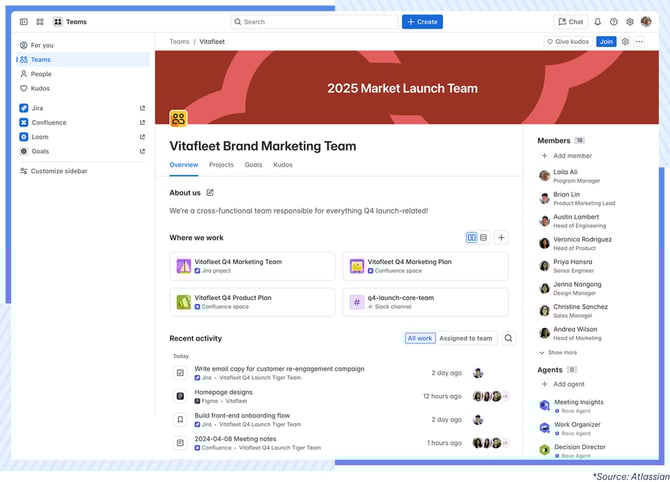
Task: Click the Search input field
Action: [314, 22]
